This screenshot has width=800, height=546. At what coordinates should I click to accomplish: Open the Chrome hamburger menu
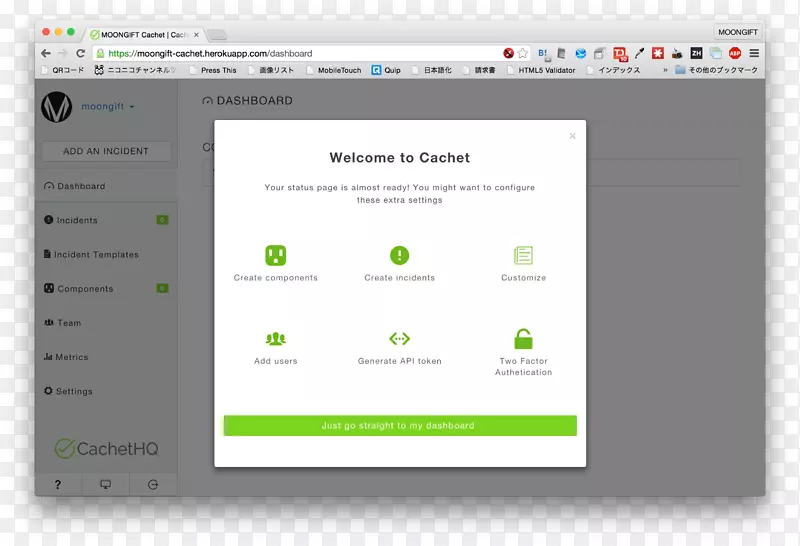click(754, 53)
